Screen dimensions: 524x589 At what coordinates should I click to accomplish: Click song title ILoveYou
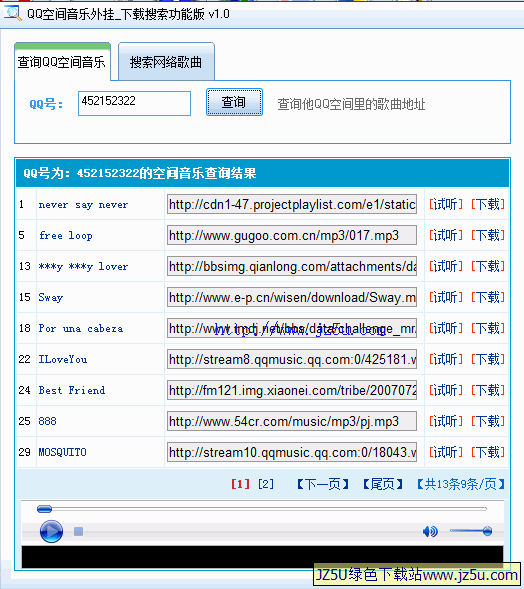coord(62,359)
